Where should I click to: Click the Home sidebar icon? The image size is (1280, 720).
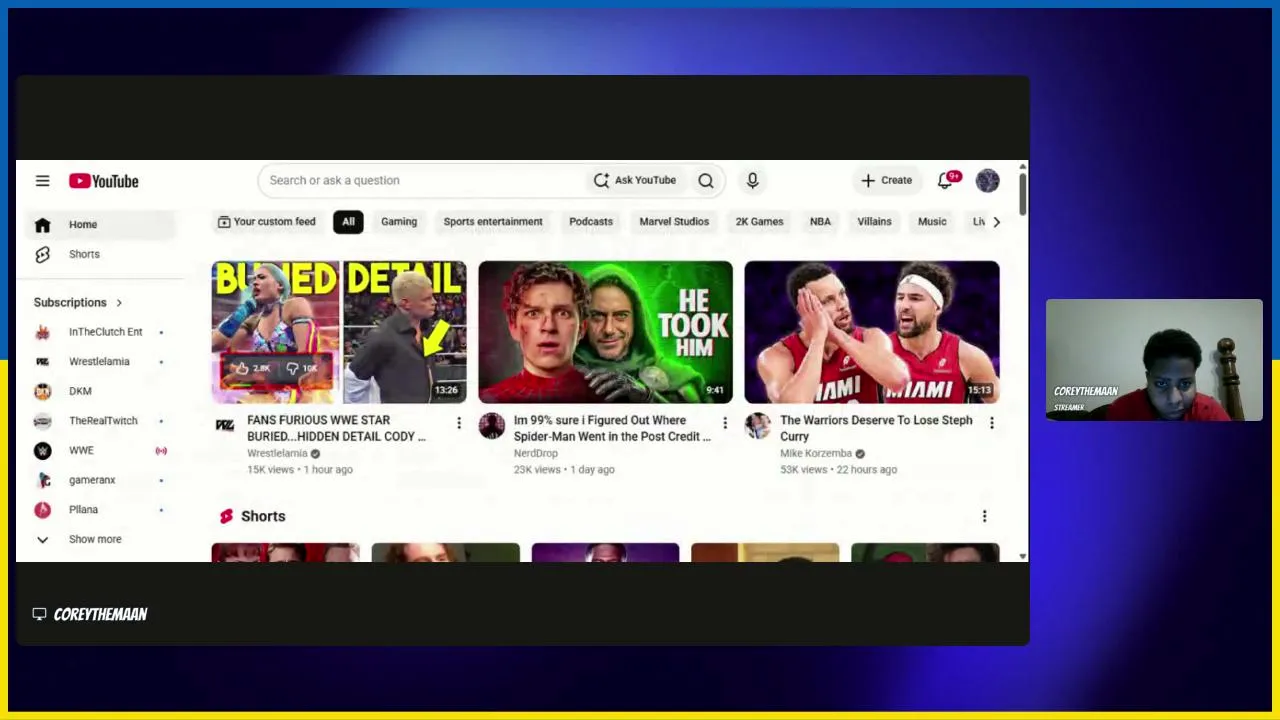[42, 224]
